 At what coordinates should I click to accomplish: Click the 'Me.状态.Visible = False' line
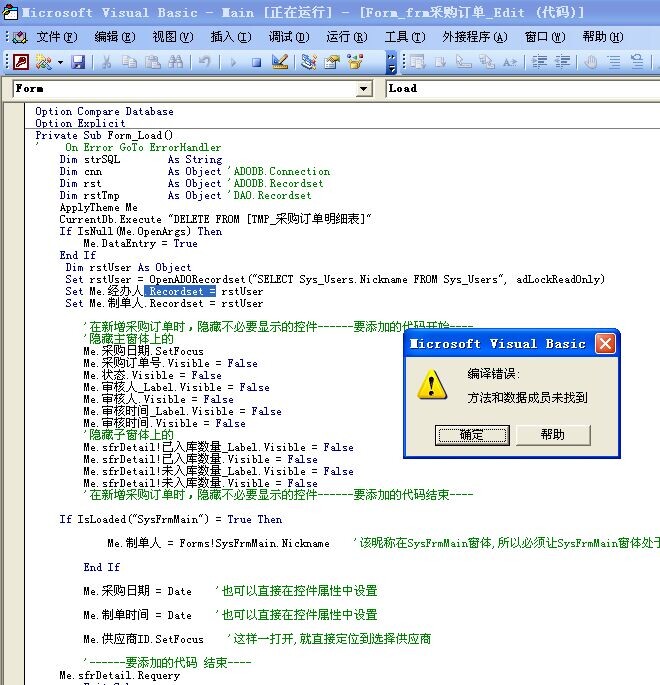[x=152, y=375]
